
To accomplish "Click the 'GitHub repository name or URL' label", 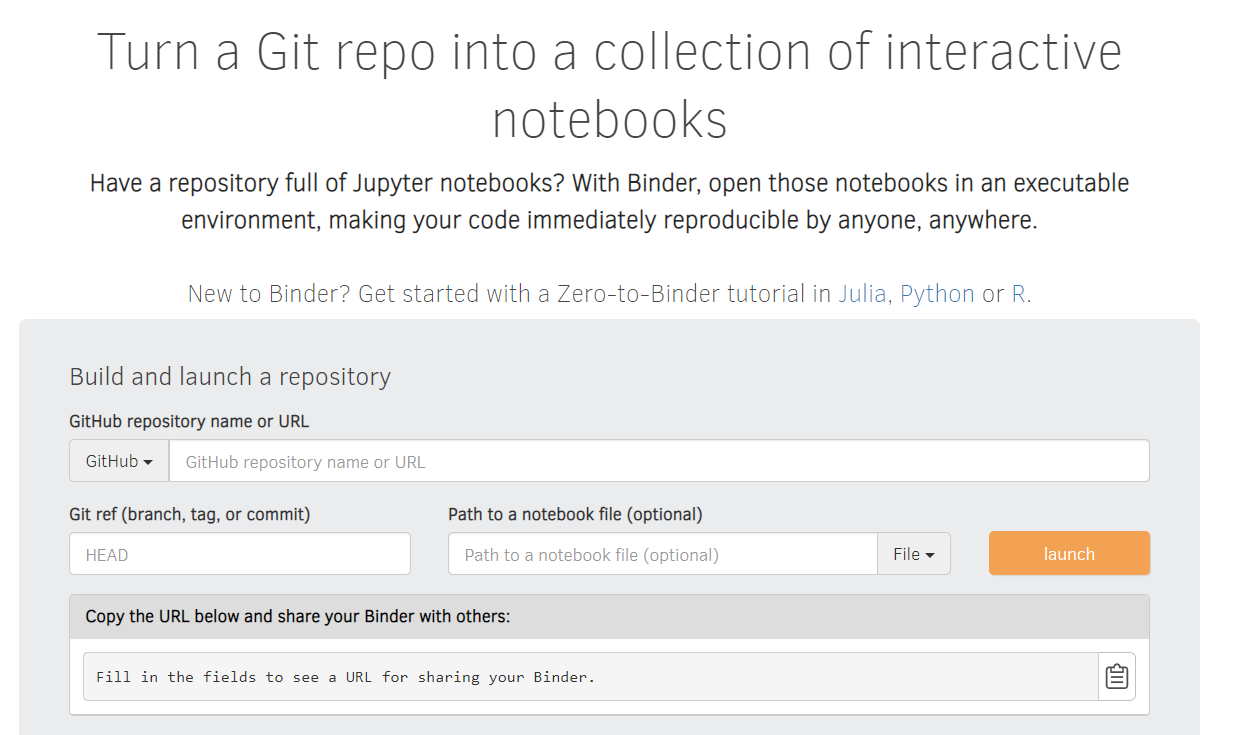I will click(189, 421).
